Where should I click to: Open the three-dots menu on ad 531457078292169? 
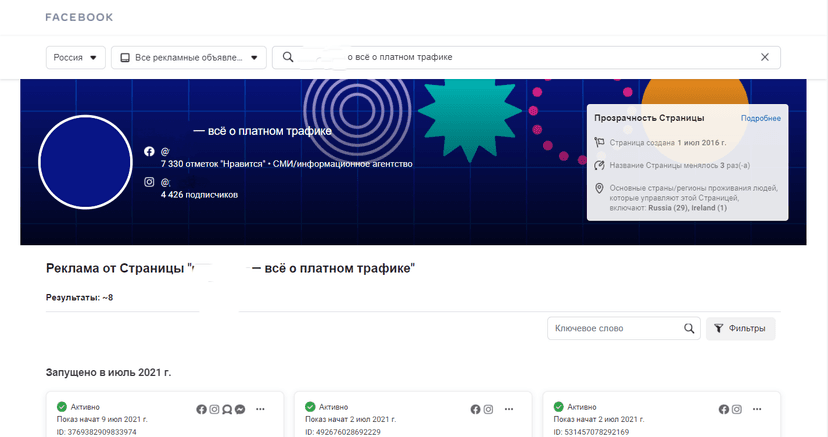tap(757, 409)
